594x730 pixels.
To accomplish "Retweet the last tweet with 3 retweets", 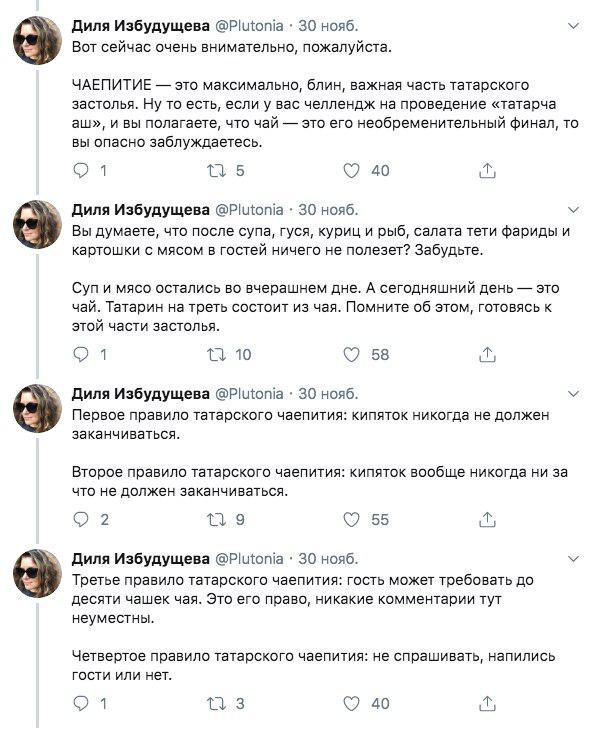I will (x=216, y=703).
